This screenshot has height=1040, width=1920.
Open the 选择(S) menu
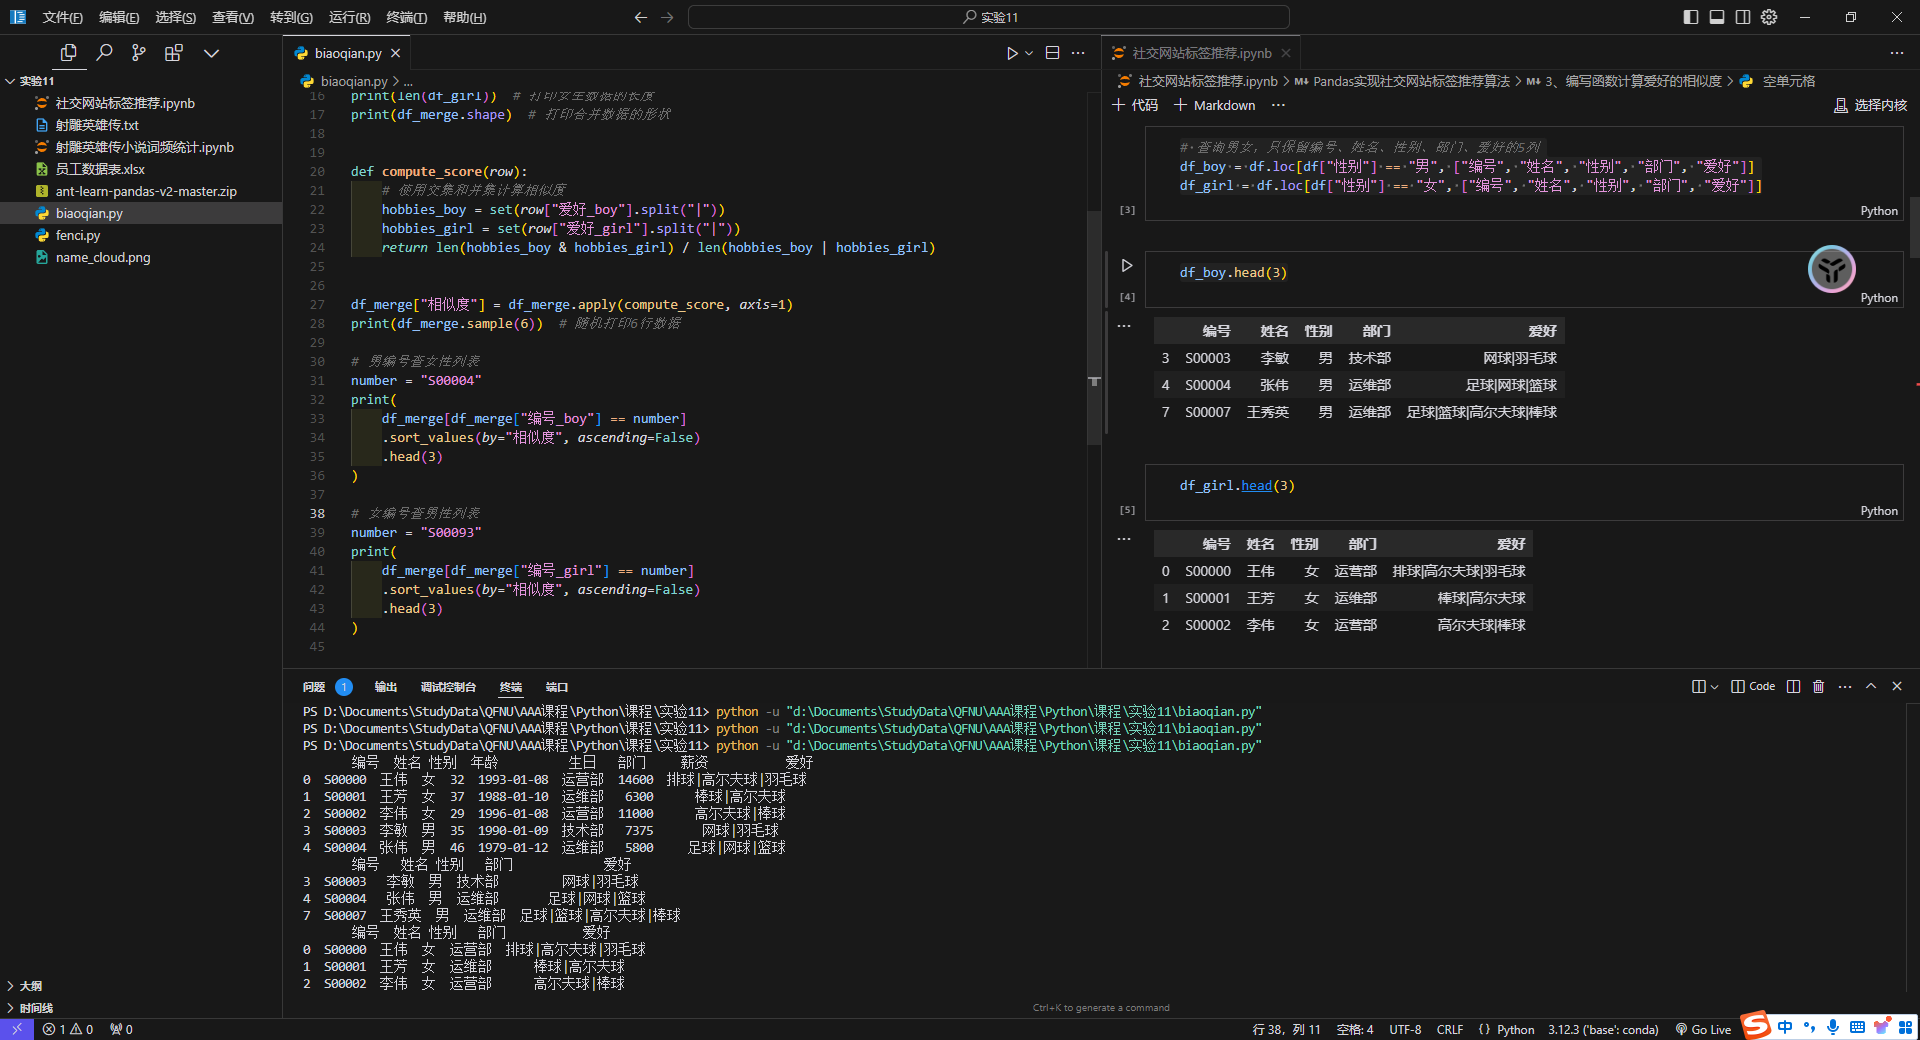tap(175, 17)
